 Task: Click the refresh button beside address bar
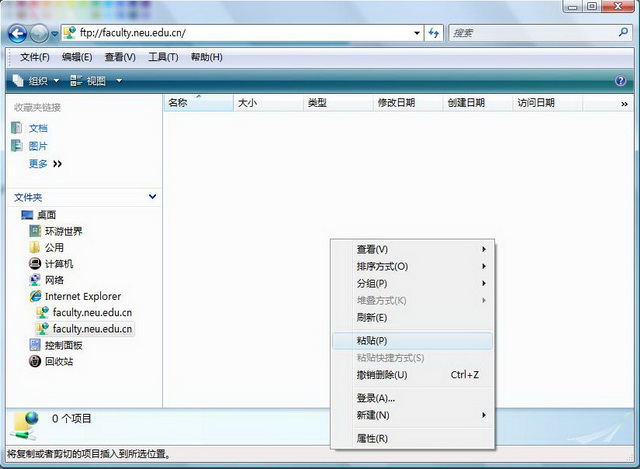coord(433,33)
